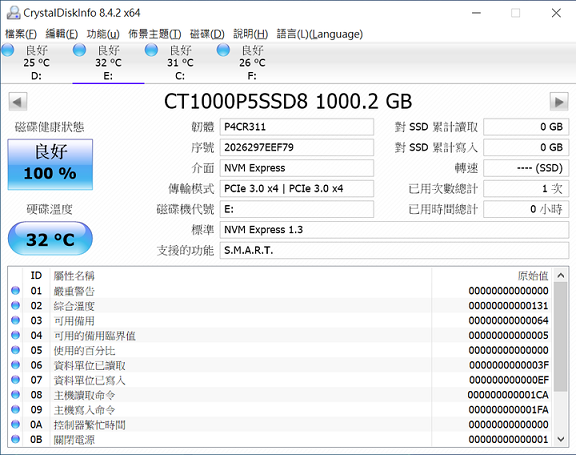Click the status dot of attribute 0B
Viewport: 576px width, 455px height.
15,439
